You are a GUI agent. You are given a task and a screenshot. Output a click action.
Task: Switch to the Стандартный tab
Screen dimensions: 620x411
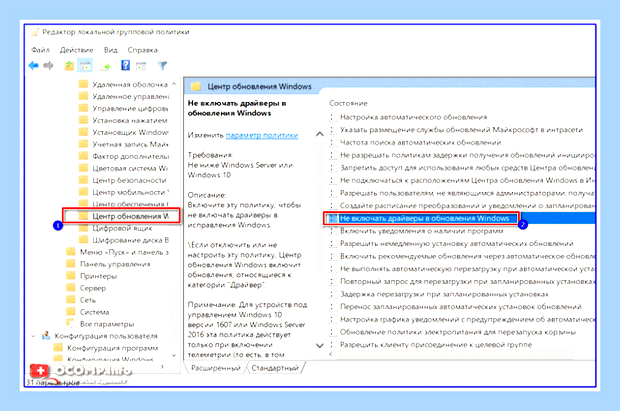click(x=275, y=368)
